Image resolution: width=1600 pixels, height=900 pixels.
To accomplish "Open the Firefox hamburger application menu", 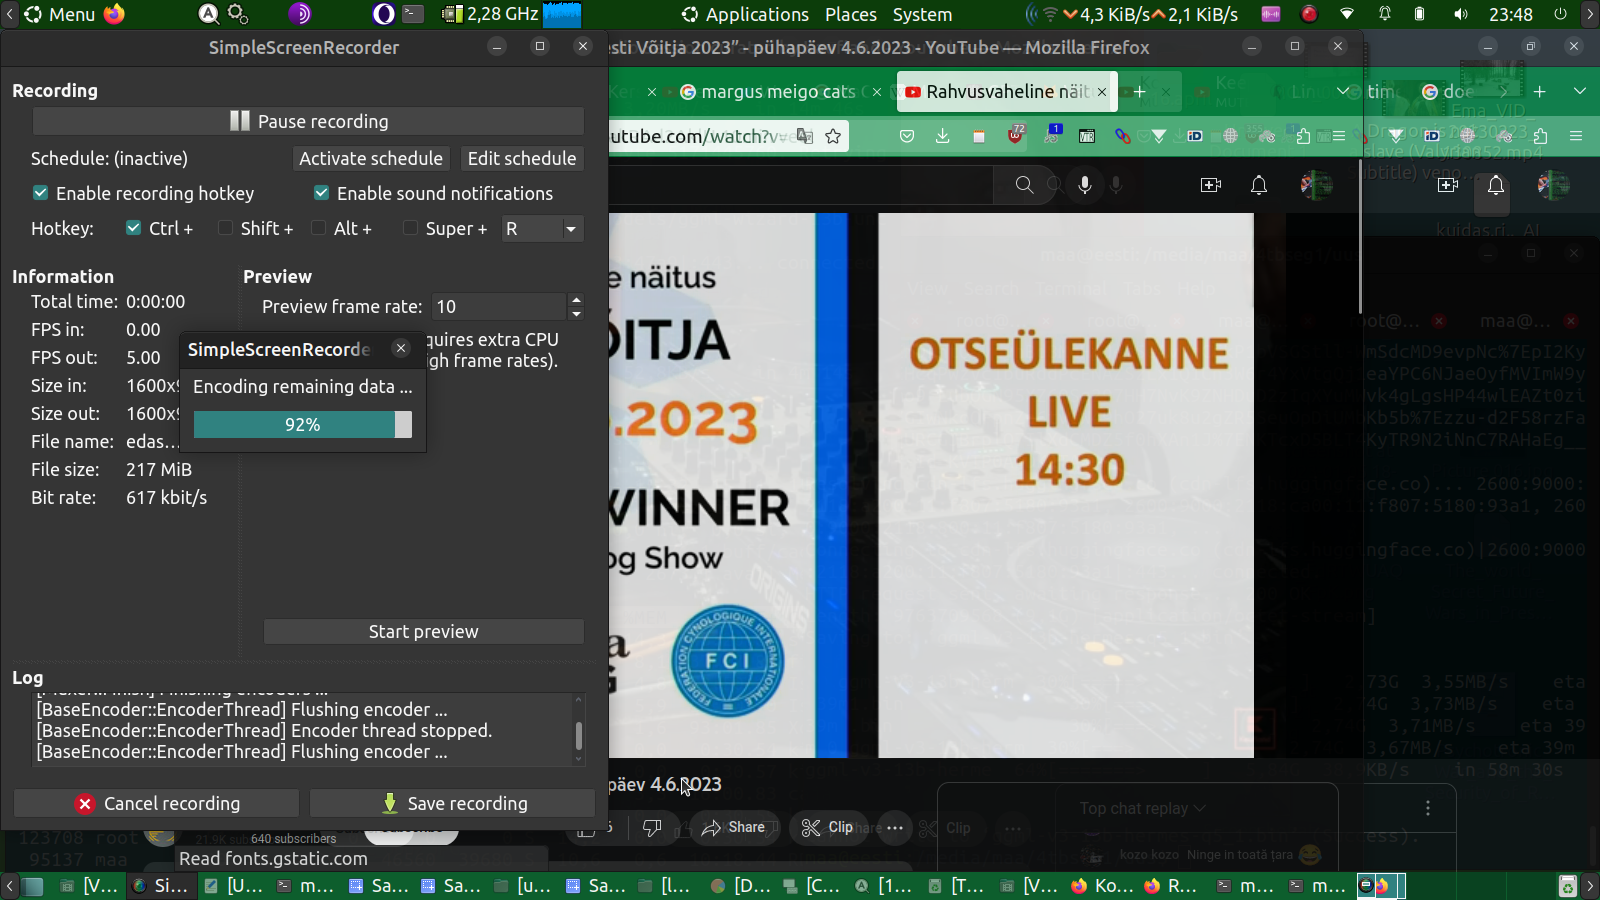I will point(1338,136).
